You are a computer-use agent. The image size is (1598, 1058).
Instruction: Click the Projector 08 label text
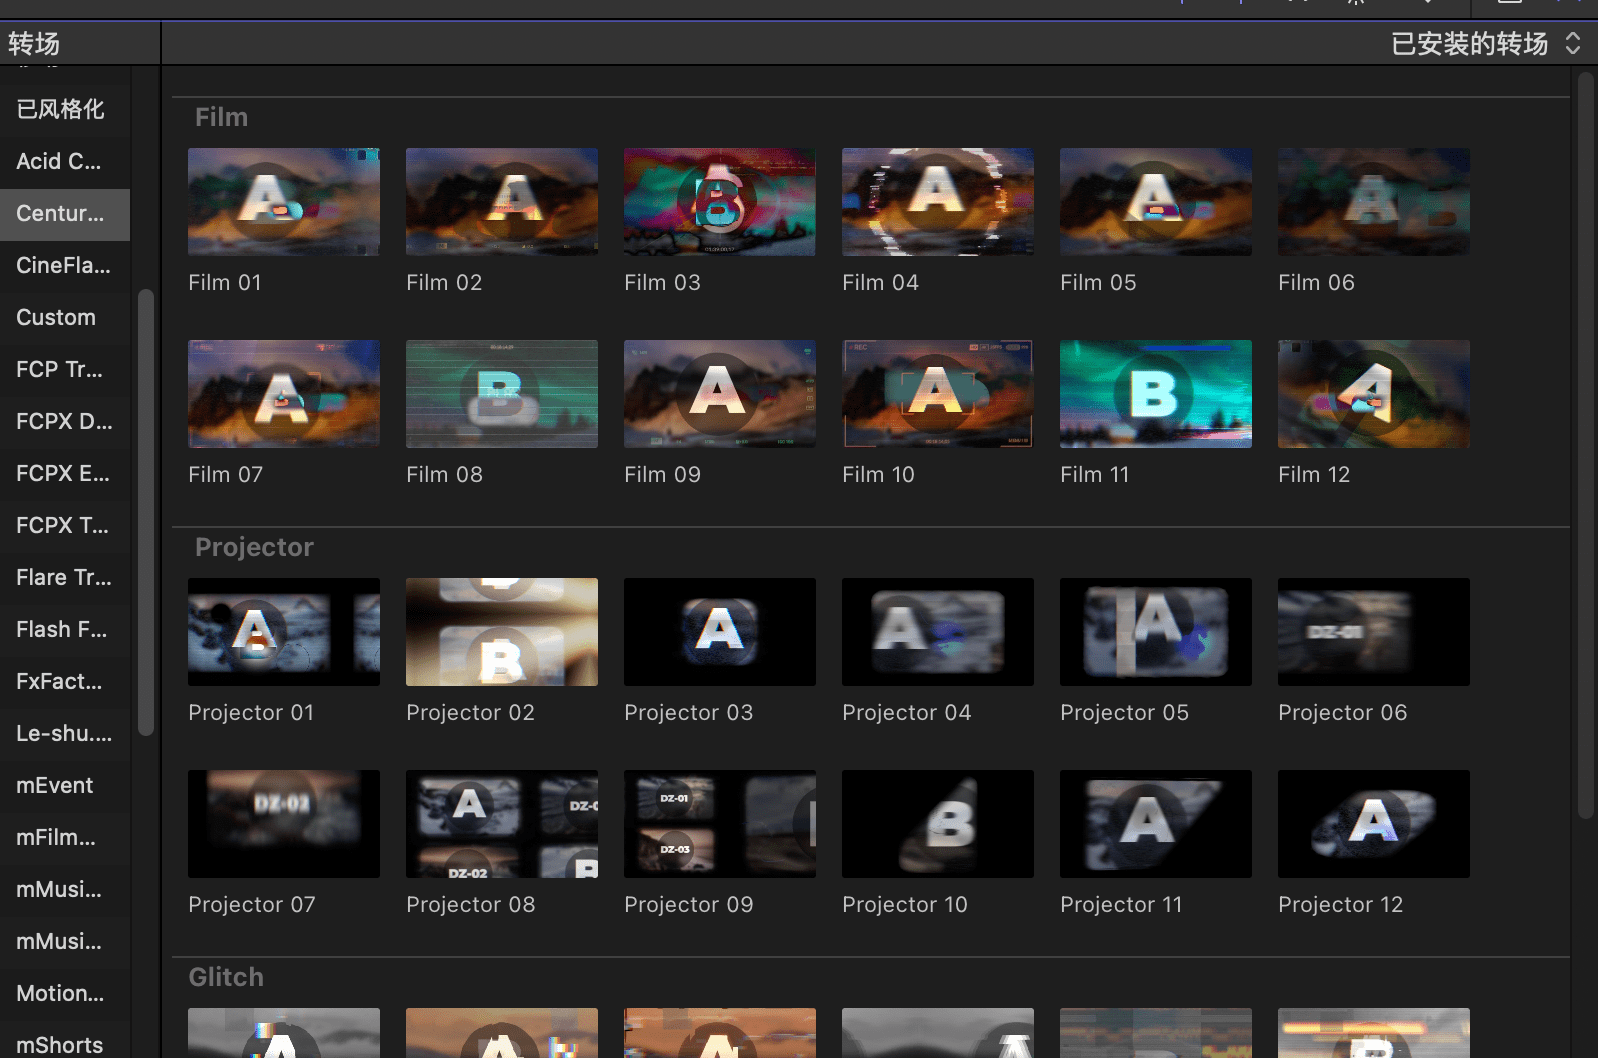(471, 905)
